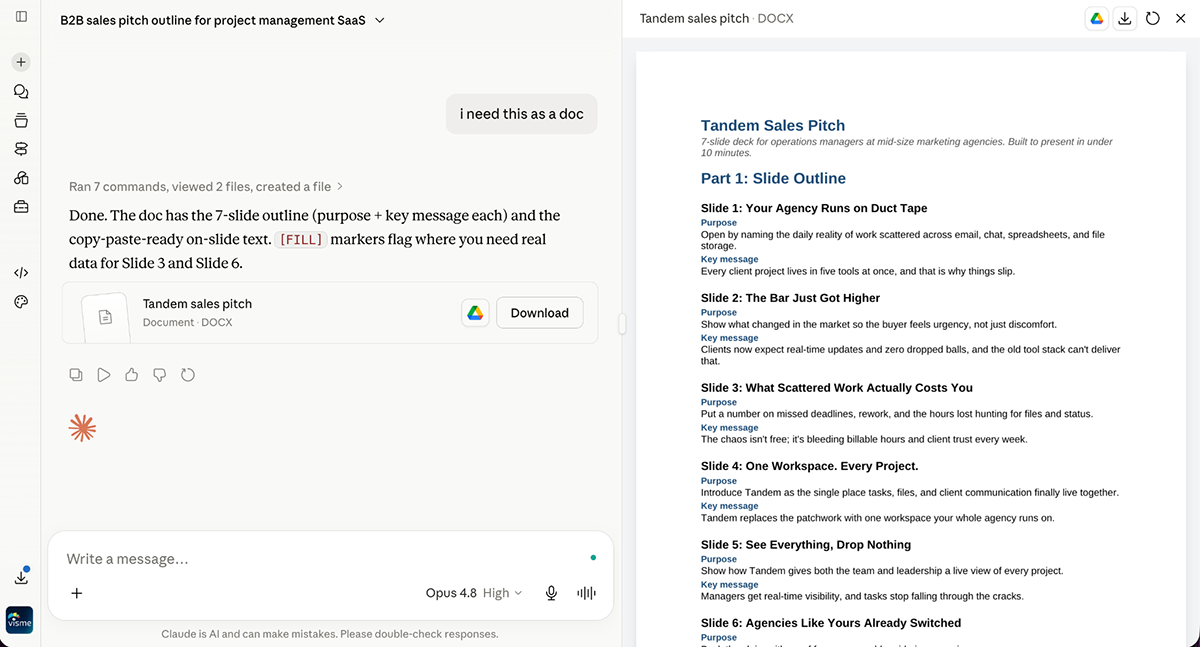The image size is (1200, 647).
Task: Click the Slide 1: Your Agency Runs on Duct Tape heading
Action: click(x=814, y=209)
